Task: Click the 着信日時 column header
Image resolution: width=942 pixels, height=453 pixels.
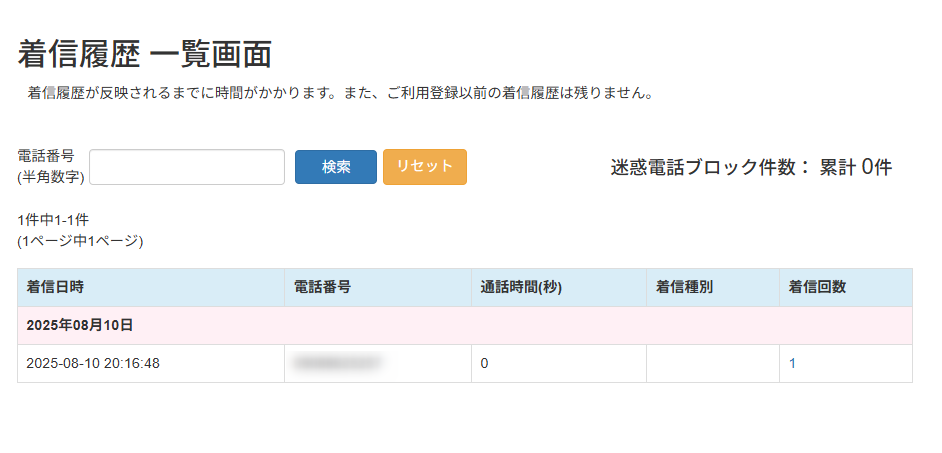Action: pos(151,287)
